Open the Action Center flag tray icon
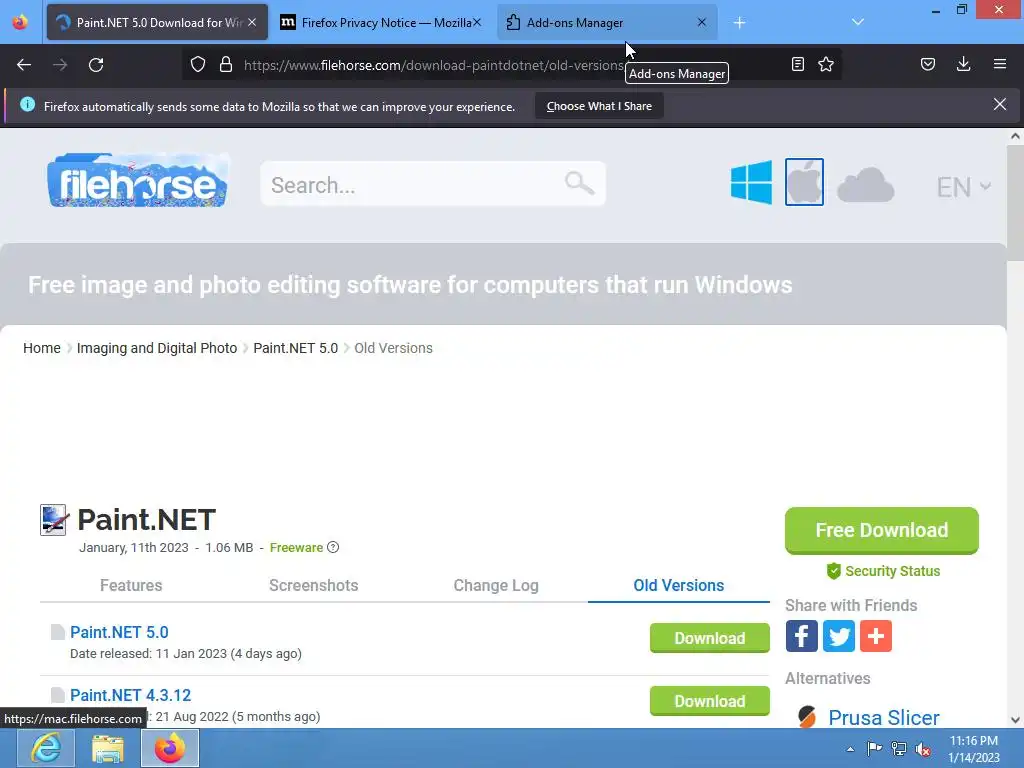This screenshot has width=1024, height=768. point(874,749)
